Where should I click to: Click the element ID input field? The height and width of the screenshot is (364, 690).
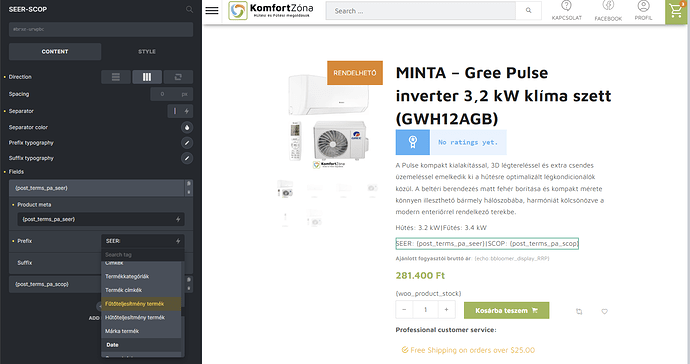point(101,29)
